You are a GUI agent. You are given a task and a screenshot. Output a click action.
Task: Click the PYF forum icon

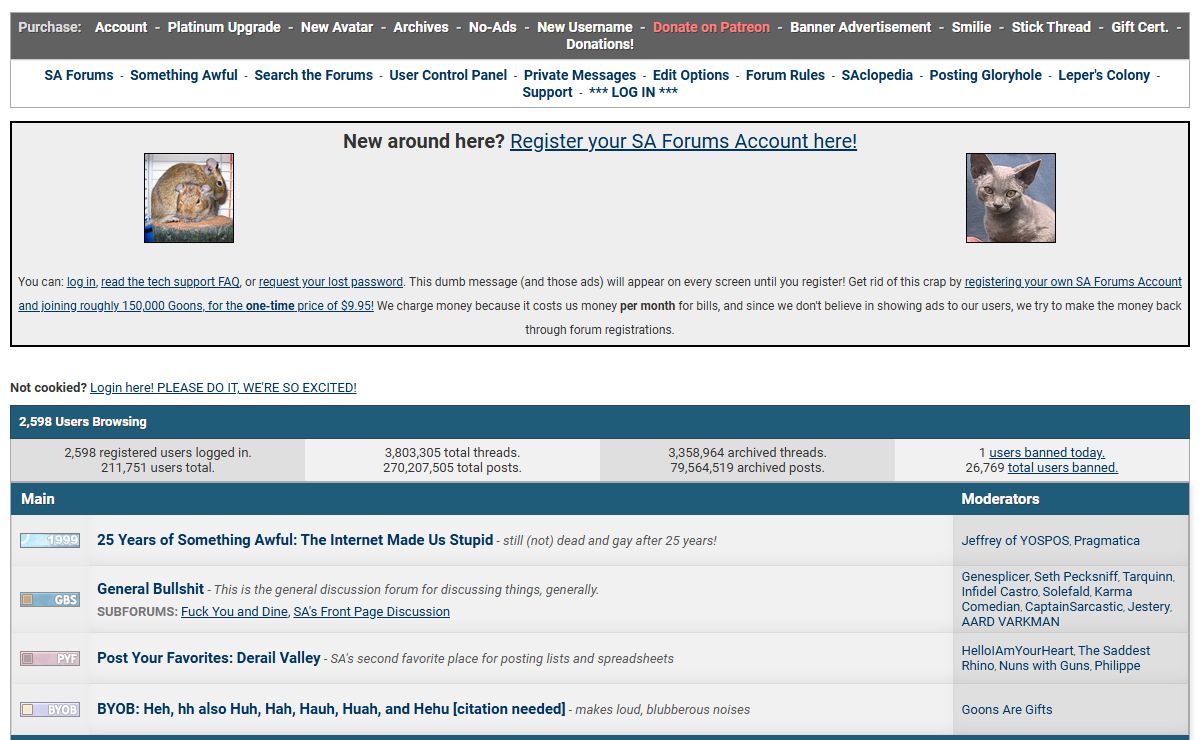click(x=50, y=659)
